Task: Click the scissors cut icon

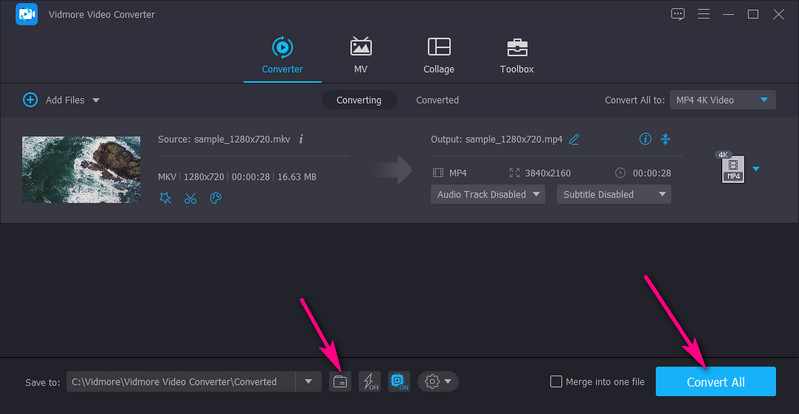Action: pyautogui.click(x=190, y=198)
